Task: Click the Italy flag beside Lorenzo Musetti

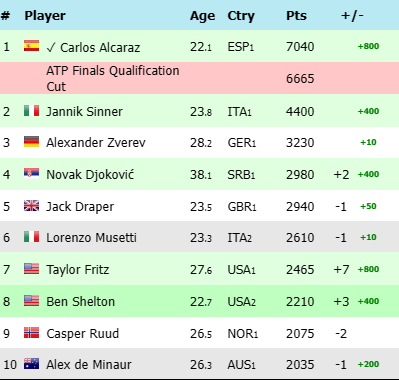Action: (x=31, y=237)
